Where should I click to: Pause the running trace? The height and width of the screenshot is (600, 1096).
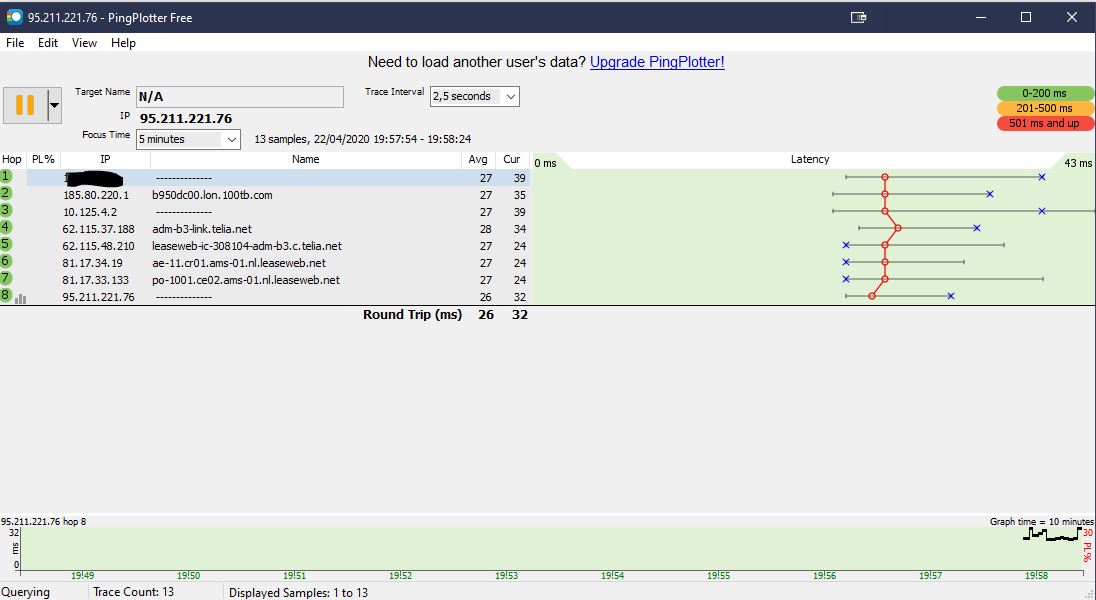tap(25, 105)
